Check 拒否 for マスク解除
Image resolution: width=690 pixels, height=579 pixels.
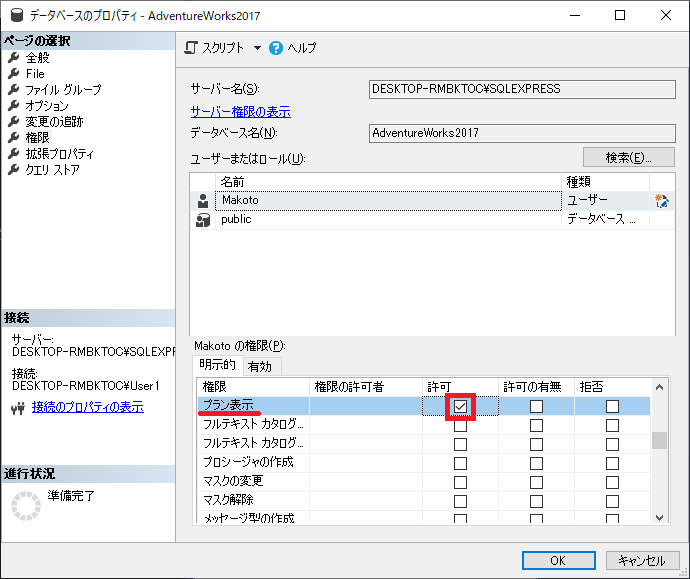[612, 501]
